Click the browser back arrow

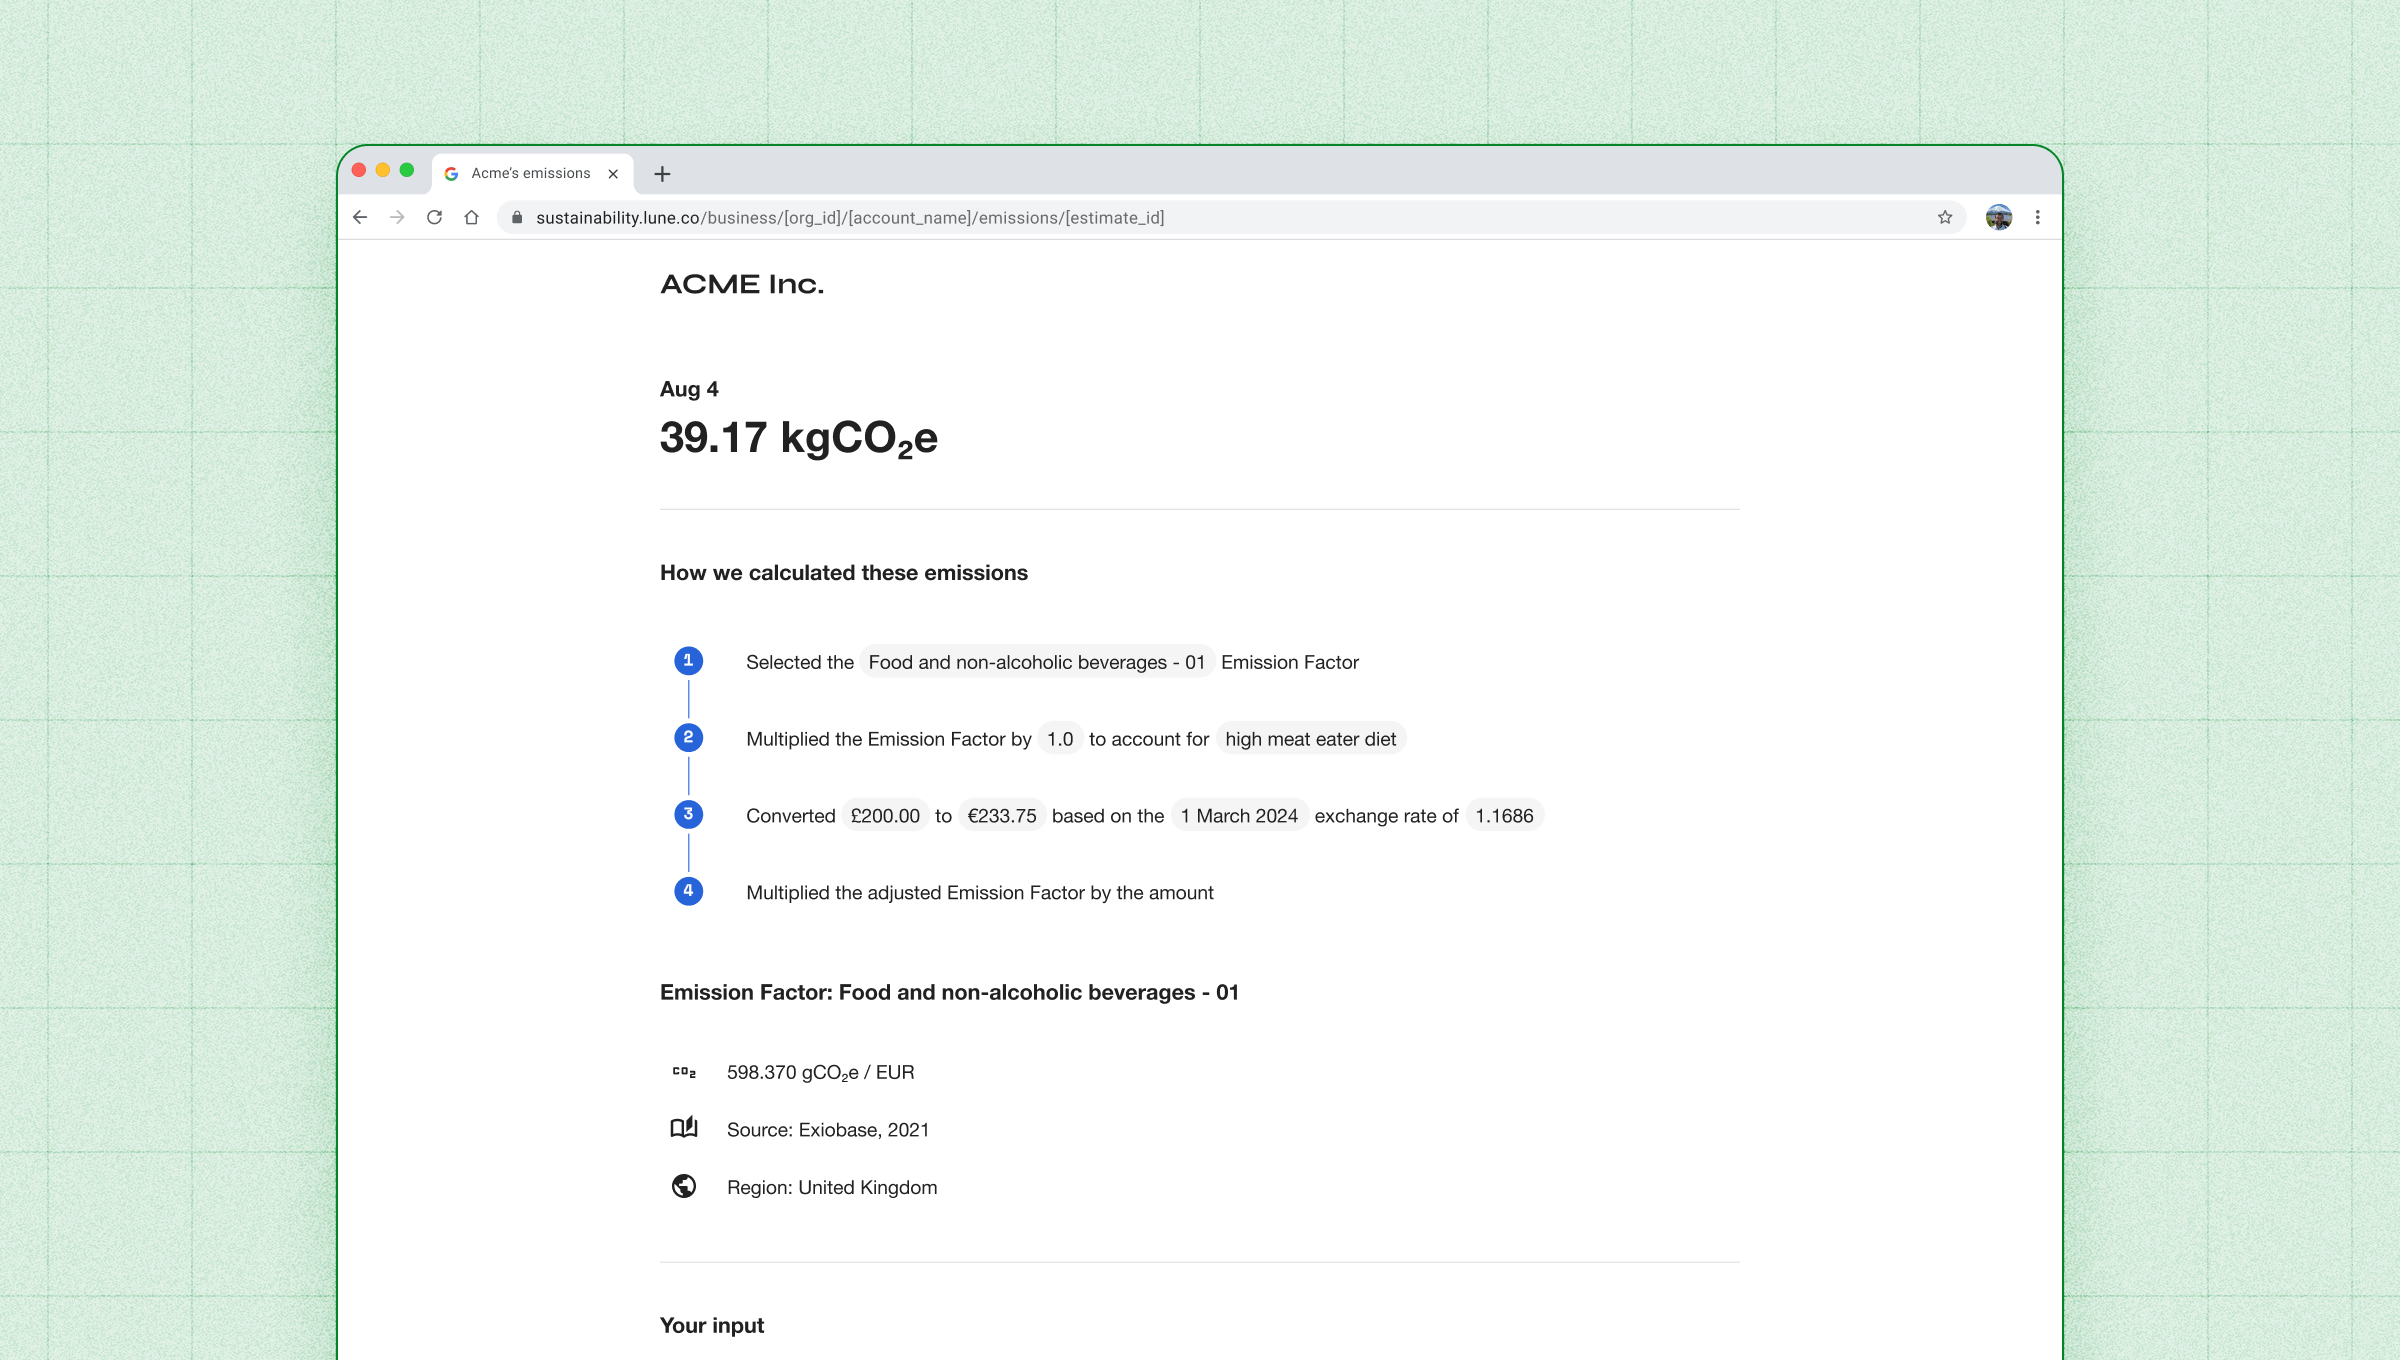(x=360, y=217)
